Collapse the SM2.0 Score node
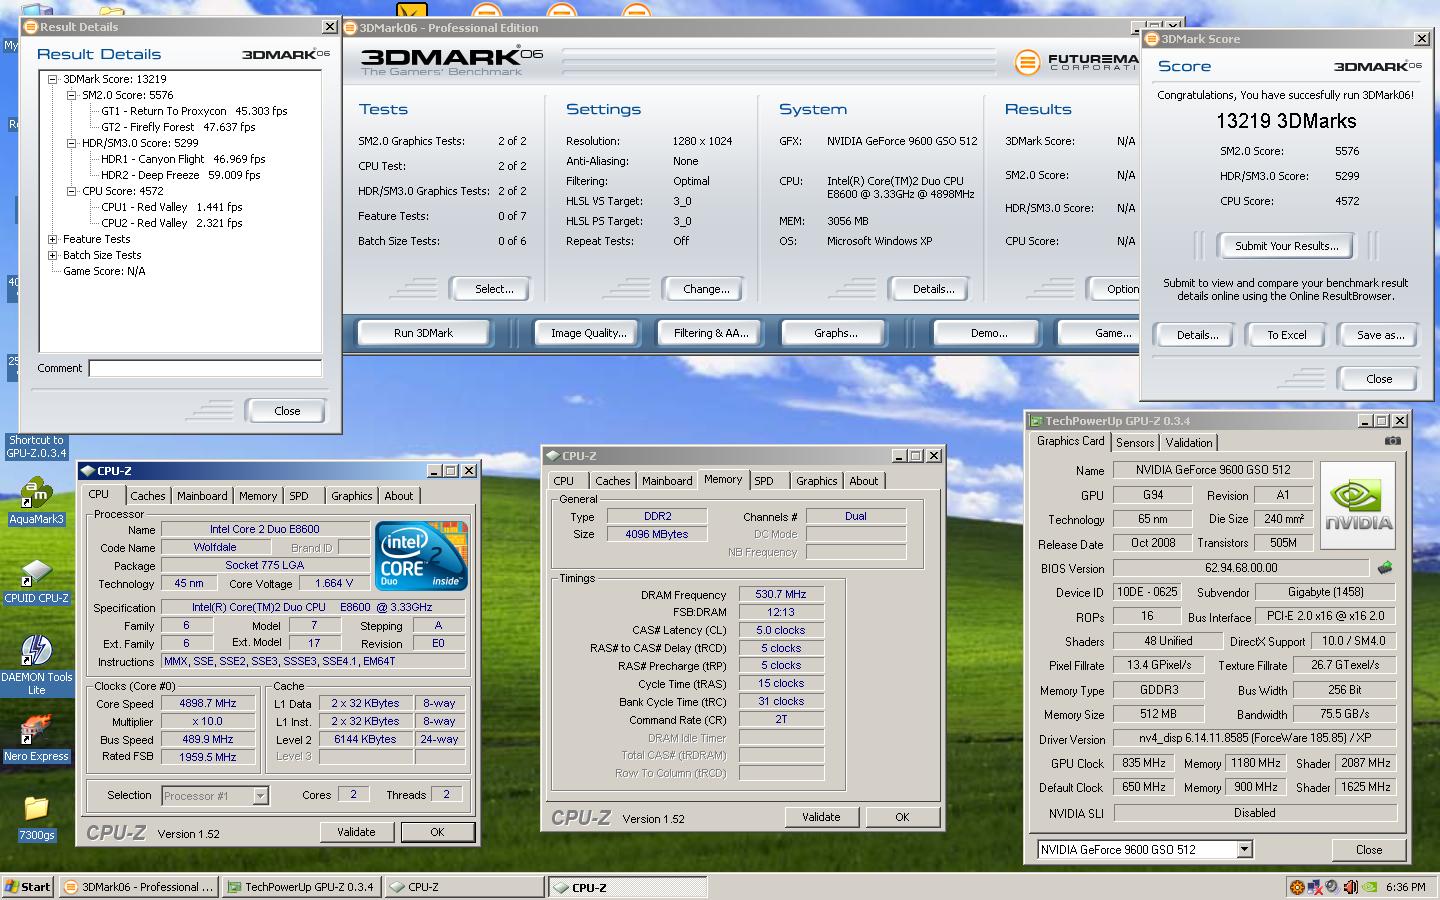 point(71,95)
